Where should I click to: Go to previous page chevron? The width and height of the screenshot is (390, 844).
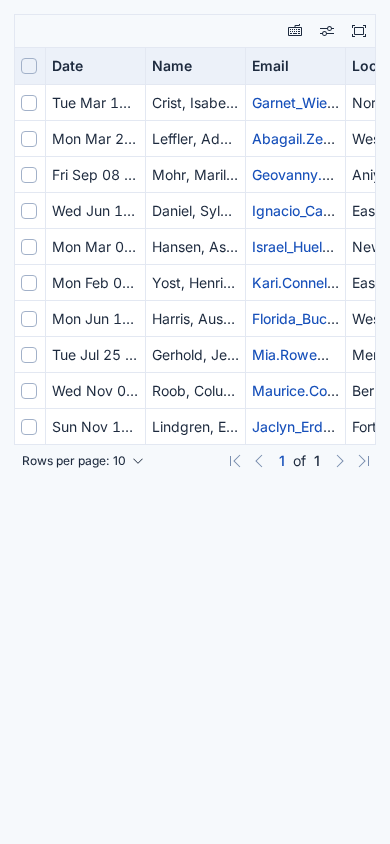(259, 461)
